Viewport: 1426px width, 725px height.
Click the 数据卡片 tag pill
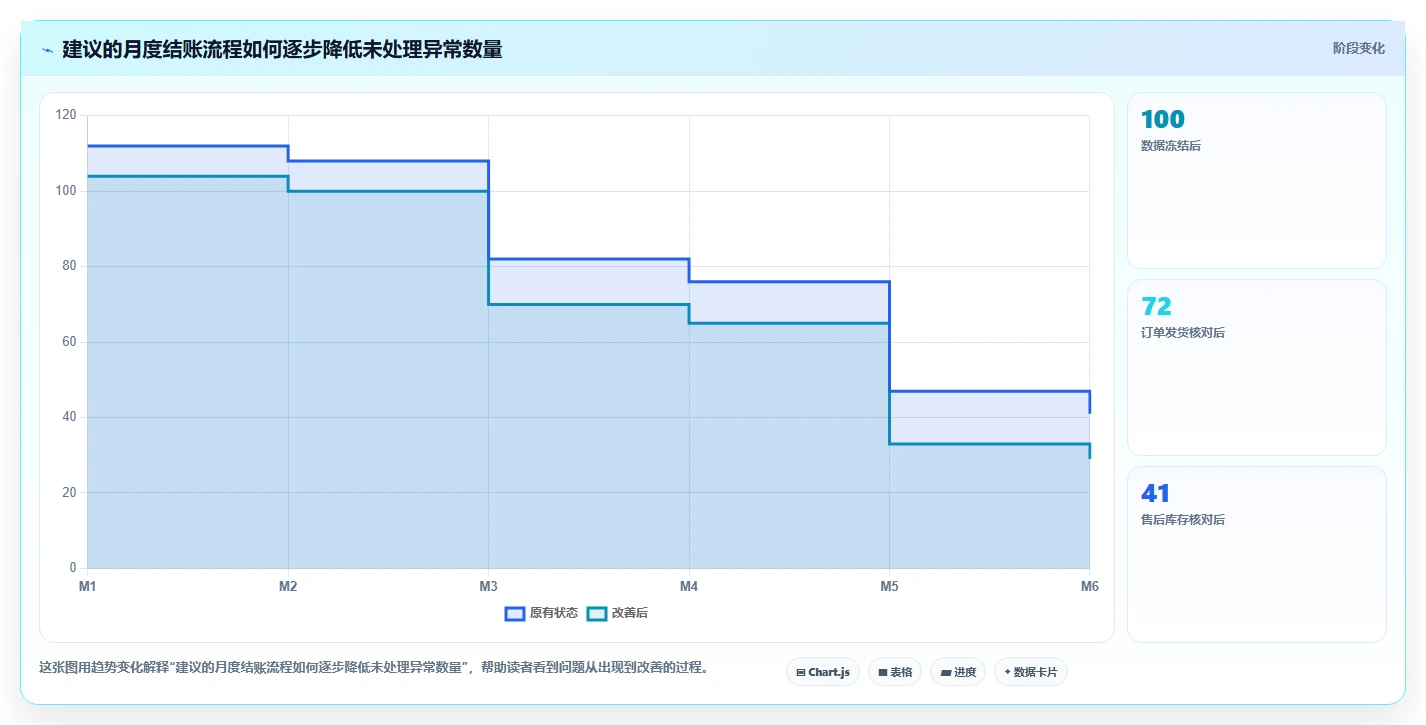[x=1031, y=672]
